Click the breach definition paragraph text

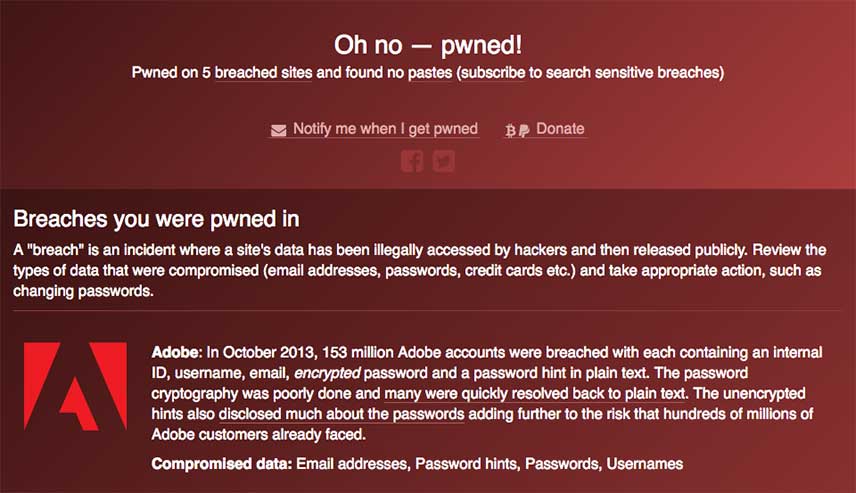point(419,271)
